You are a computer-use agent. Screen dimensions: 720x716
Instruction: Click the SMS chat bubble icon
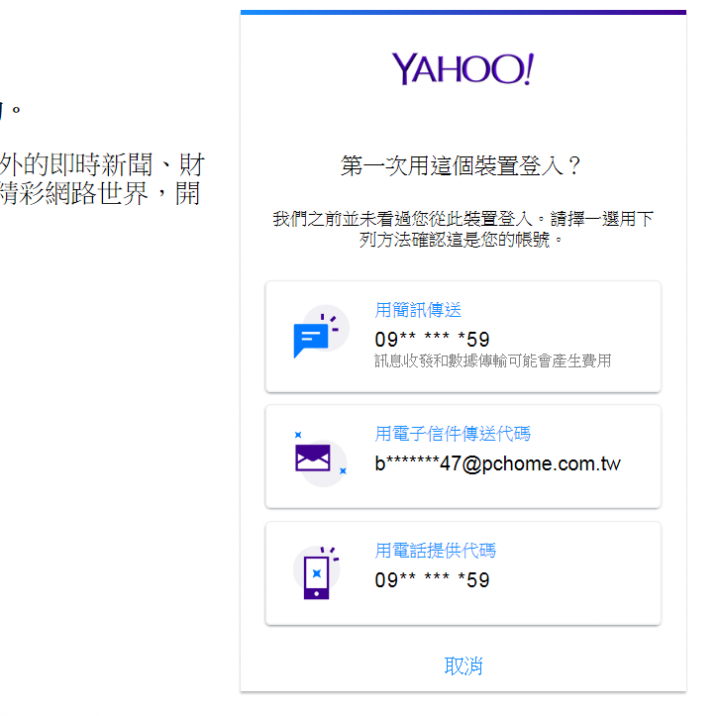(x=321, y=332)
